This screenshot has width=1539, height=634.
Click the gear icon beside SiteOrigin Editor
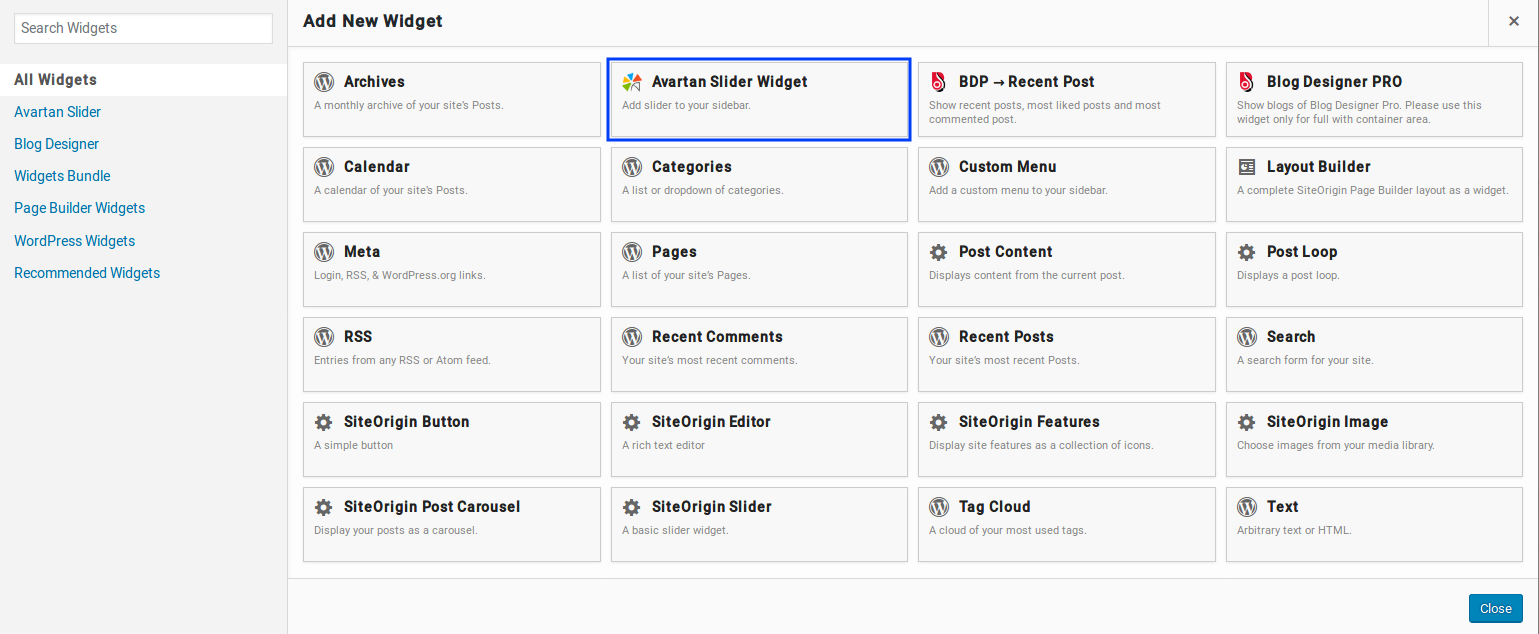[x=632, y=422]
